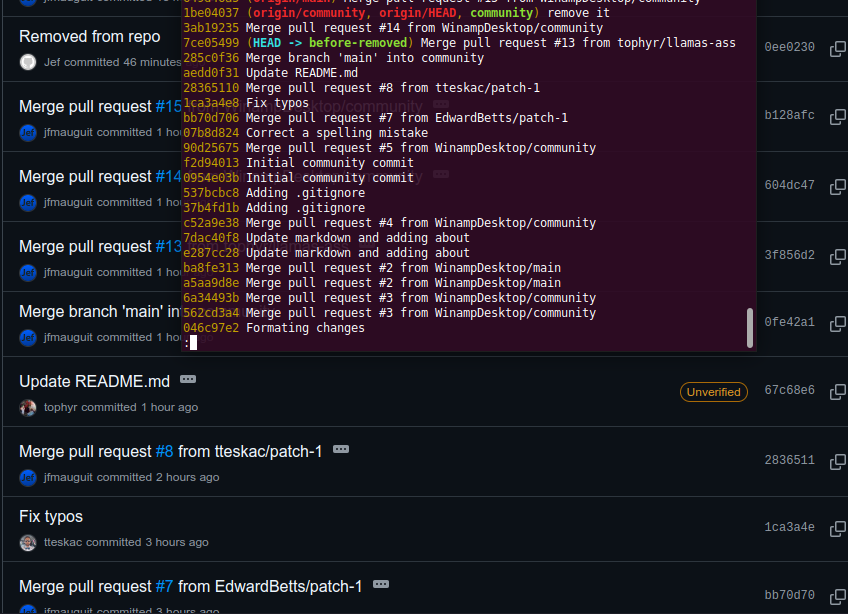848x614 pixels.
Task: Open pull request #8 link
Action: 164,451
